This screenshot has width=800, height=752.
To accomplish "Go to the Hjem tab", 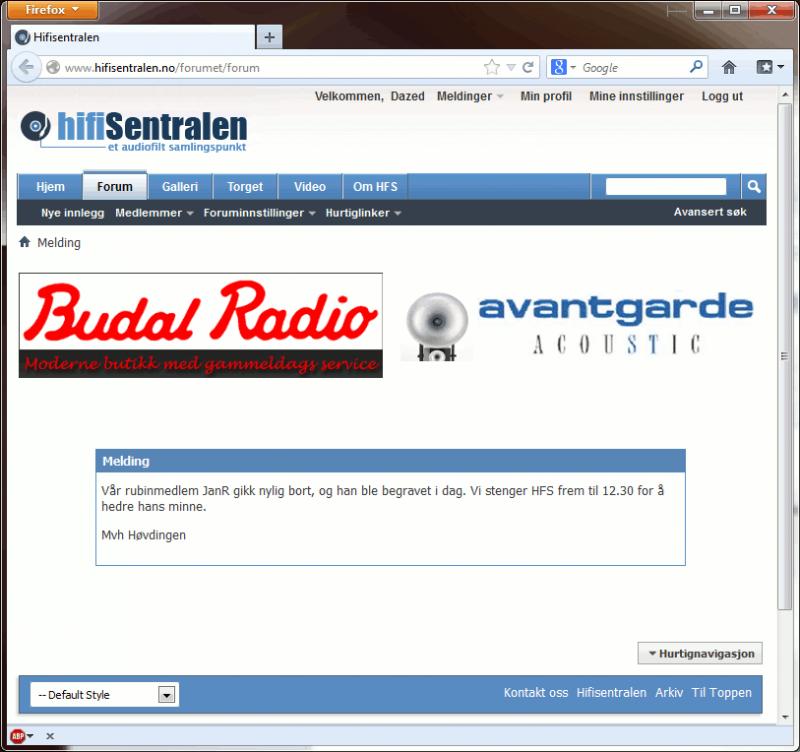I will tap(50, 187).
